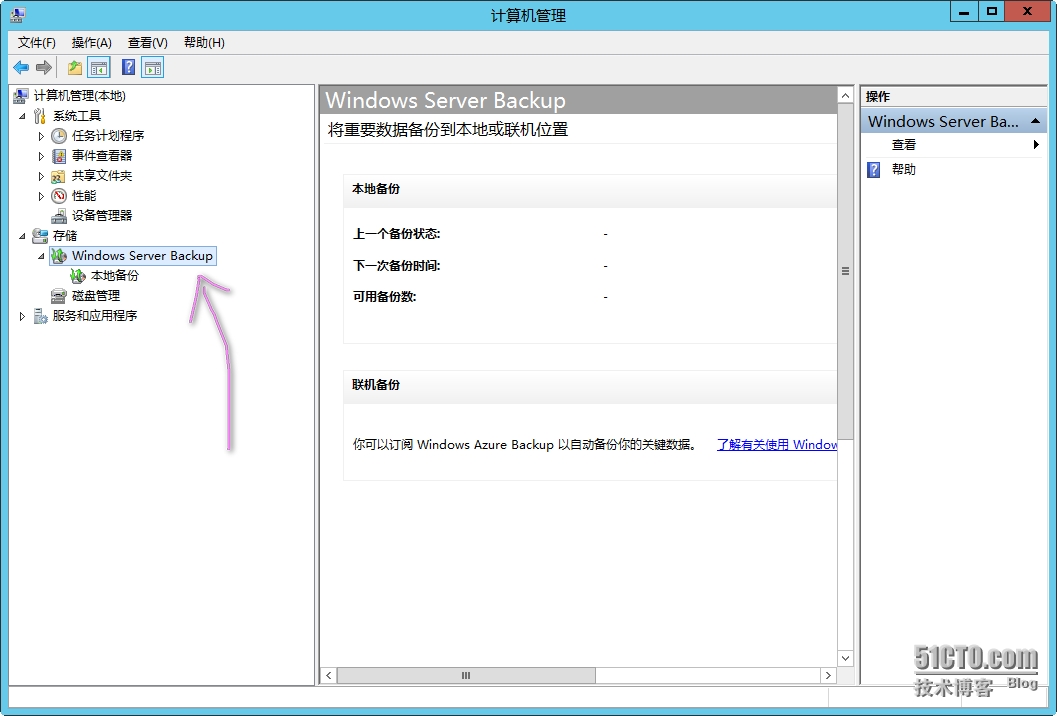Screen dimensions: 1057x716
Task: Collapse the Windows Server Ba... actions section
Action: click(x=1035, y=121)
